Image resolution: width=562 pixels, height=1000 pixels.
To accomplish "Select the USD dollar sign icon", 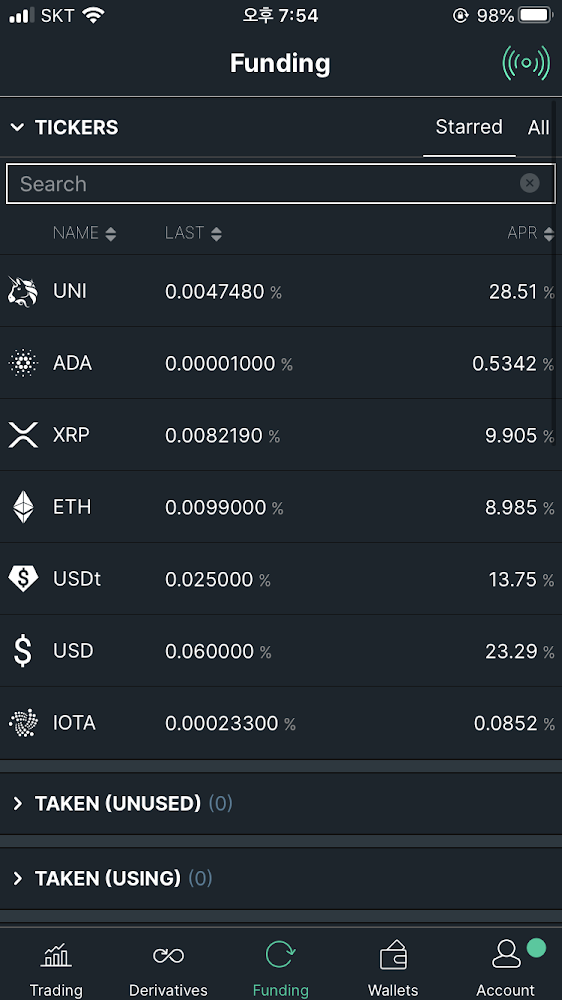I will [x=23, y=651].
